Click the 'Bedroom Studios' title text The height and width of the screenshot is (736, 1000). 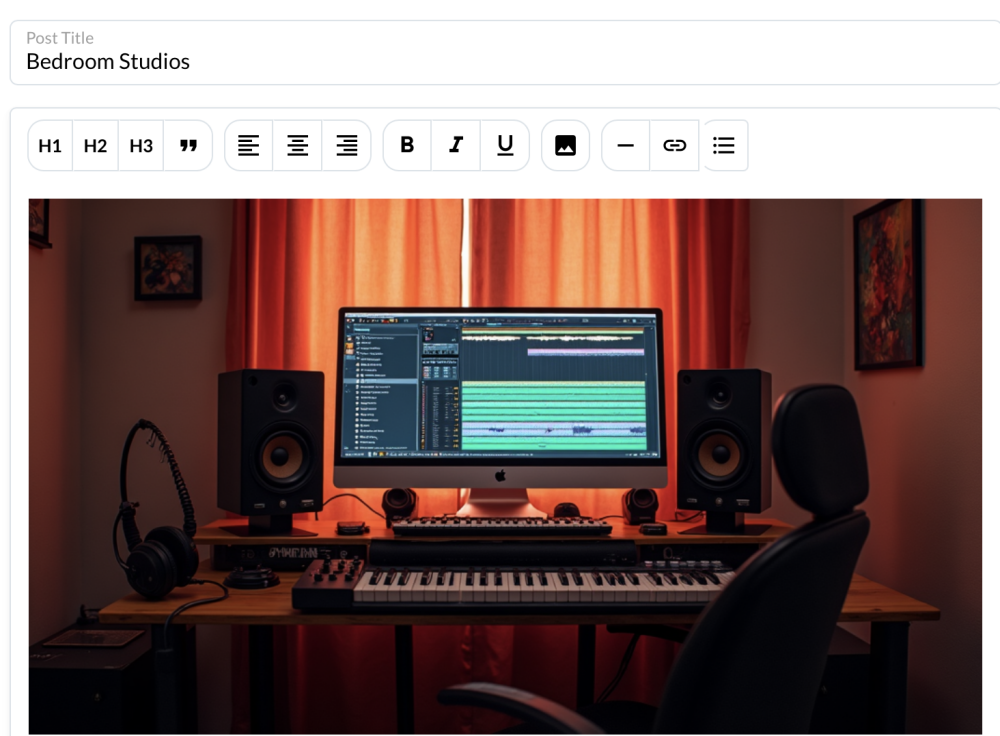pyautogui.click(x=108, y=62)
